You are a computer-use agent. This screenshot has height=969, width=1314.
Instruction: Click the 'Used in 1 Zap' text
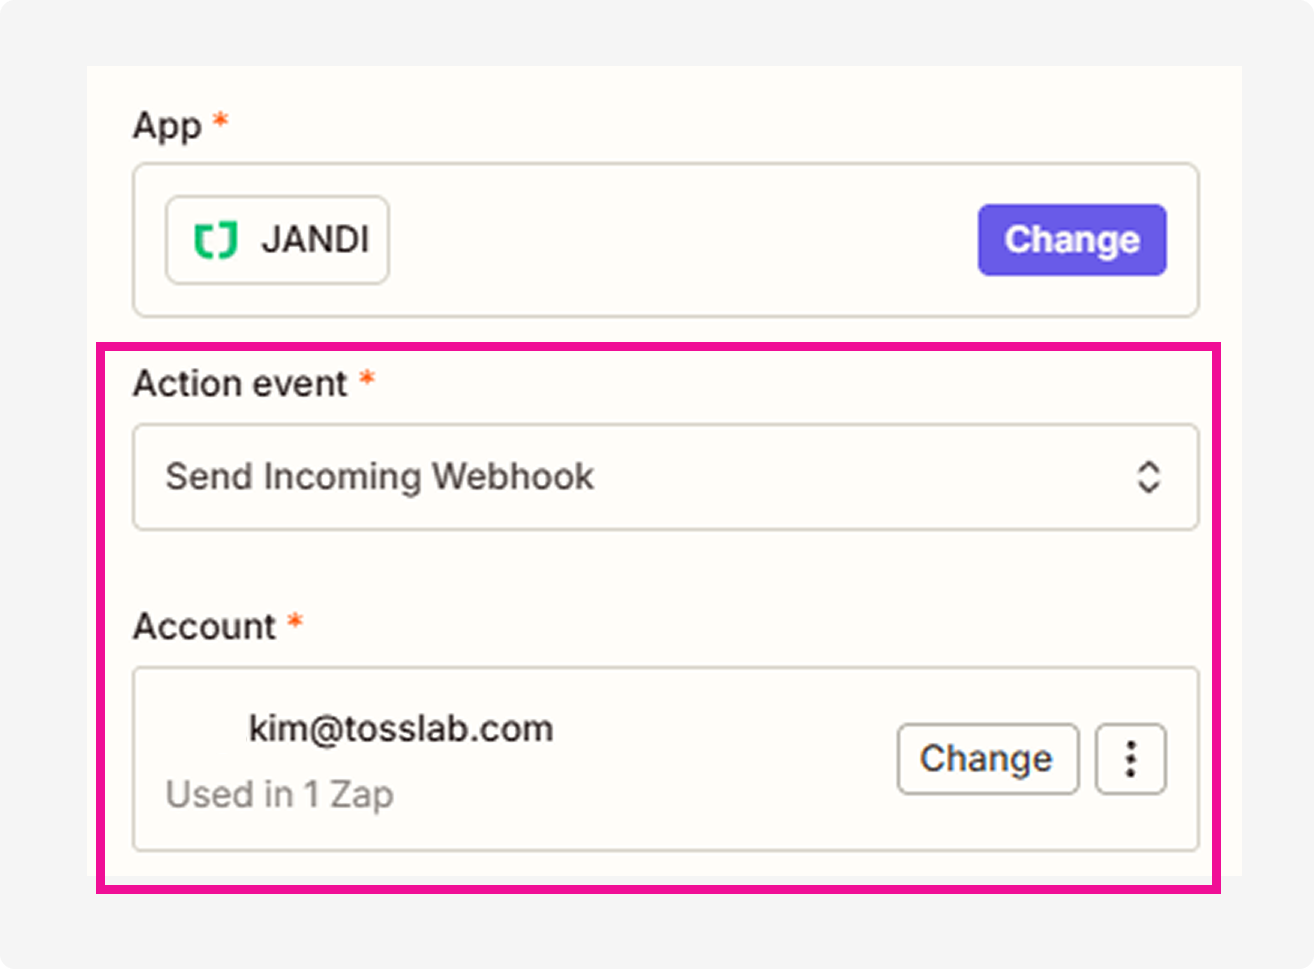279,795
